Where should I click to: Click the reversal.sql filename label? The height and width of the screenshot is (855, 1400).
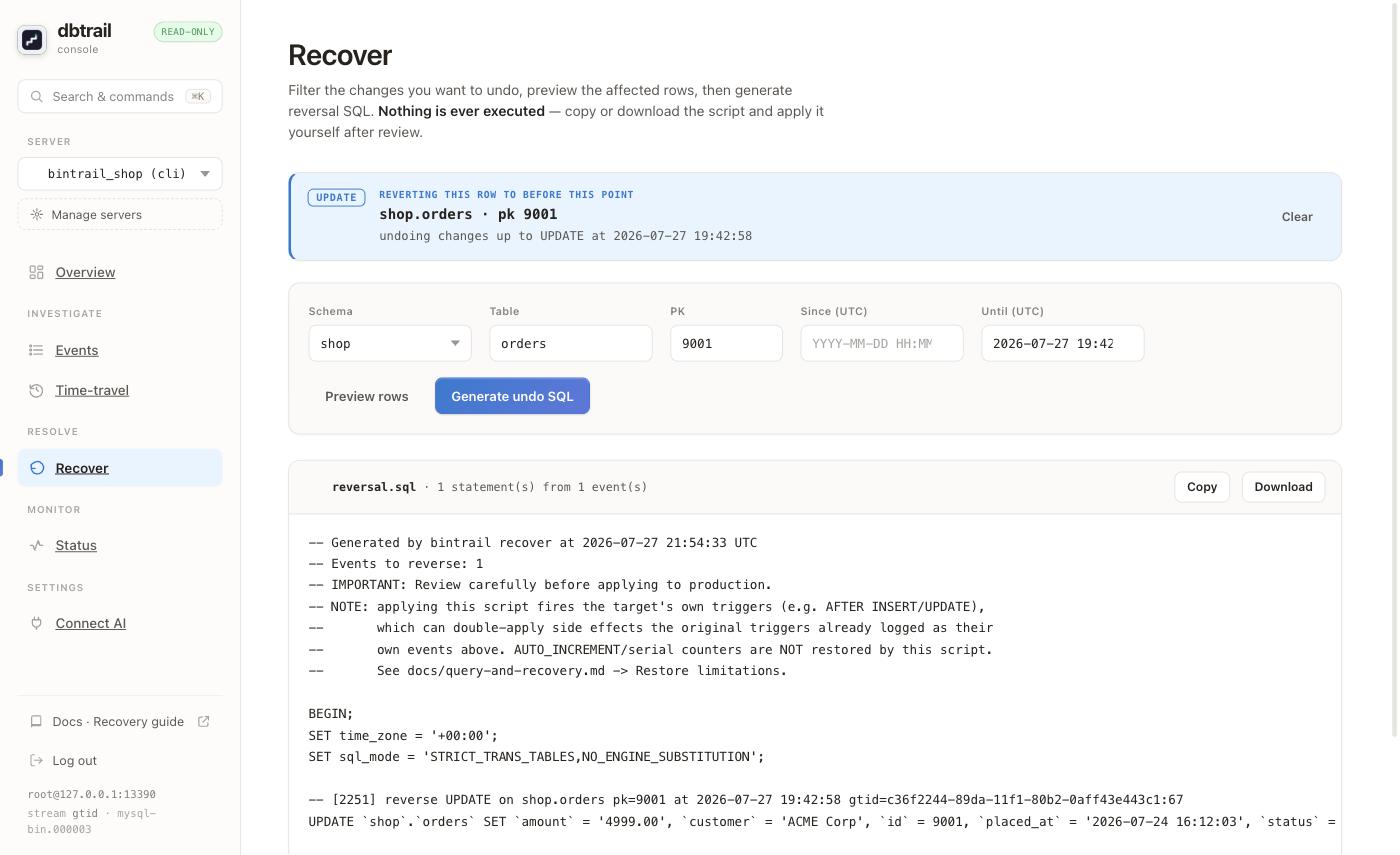(374, 487)
